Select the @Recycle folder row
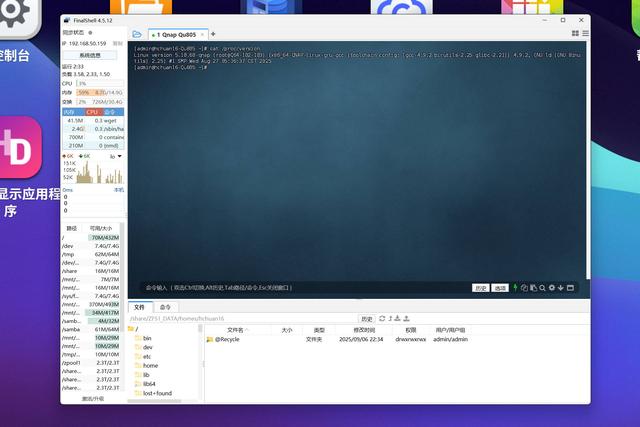Image resolution: width=640 pixels, height=427 pixels. pyautogui.click(x=337, y=340)
